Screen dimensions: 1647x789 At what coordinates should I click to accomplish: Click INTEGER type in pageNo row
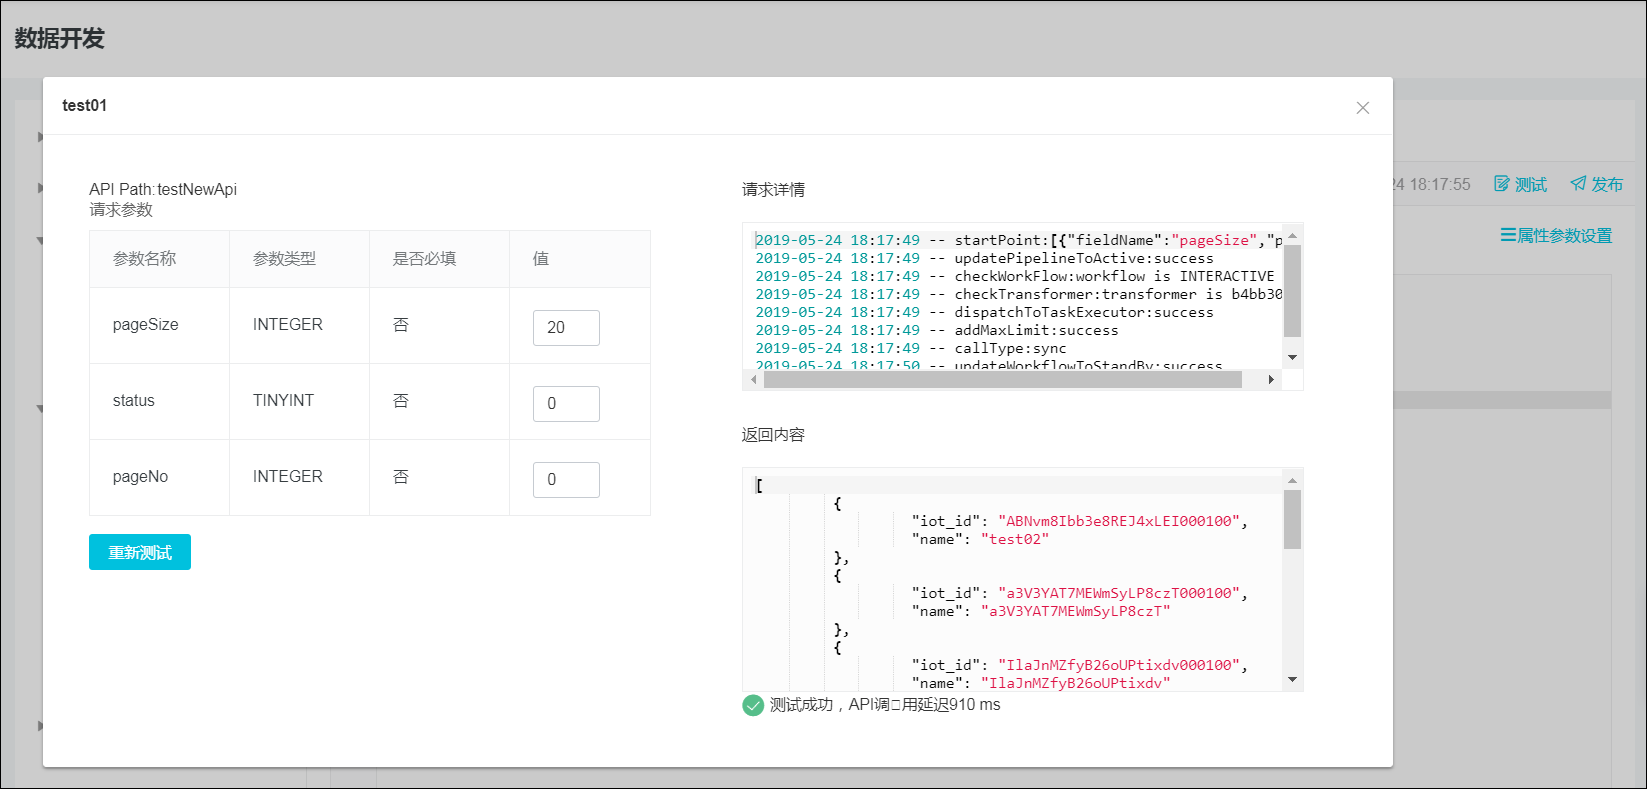[x=288, y=477]
